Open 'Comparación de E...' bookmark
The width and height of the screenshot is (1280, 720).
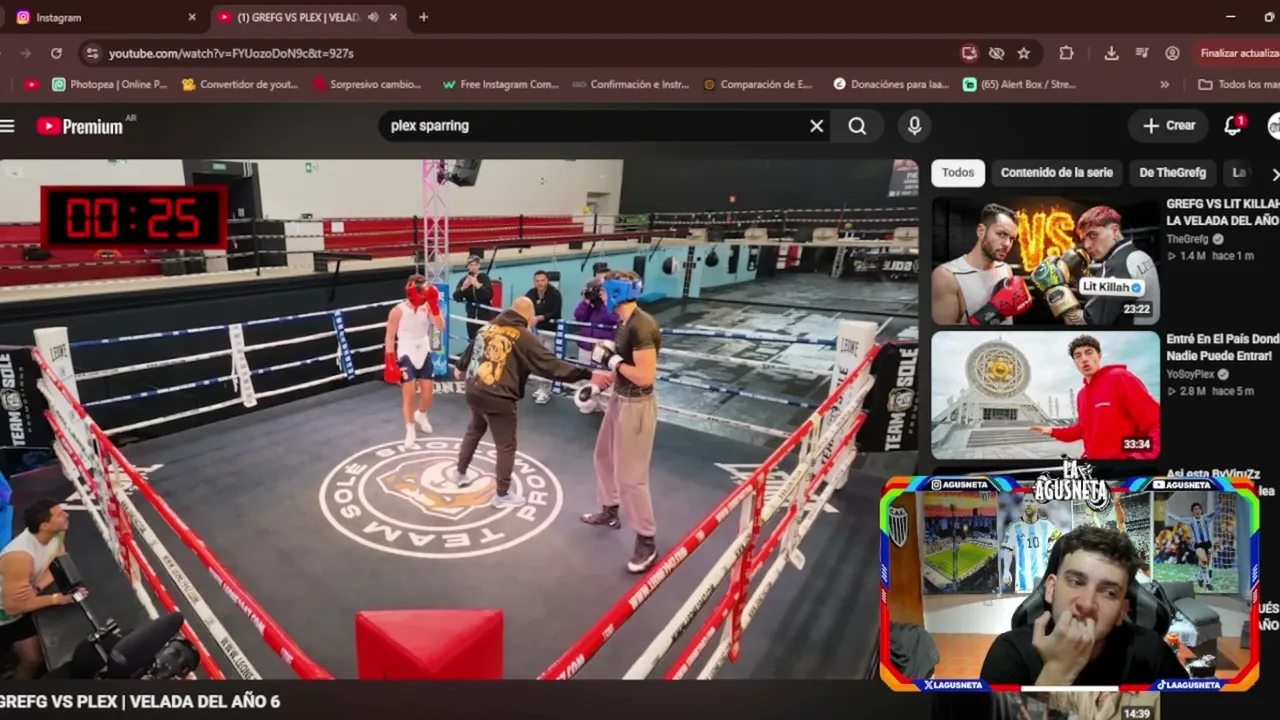(758, 85)
